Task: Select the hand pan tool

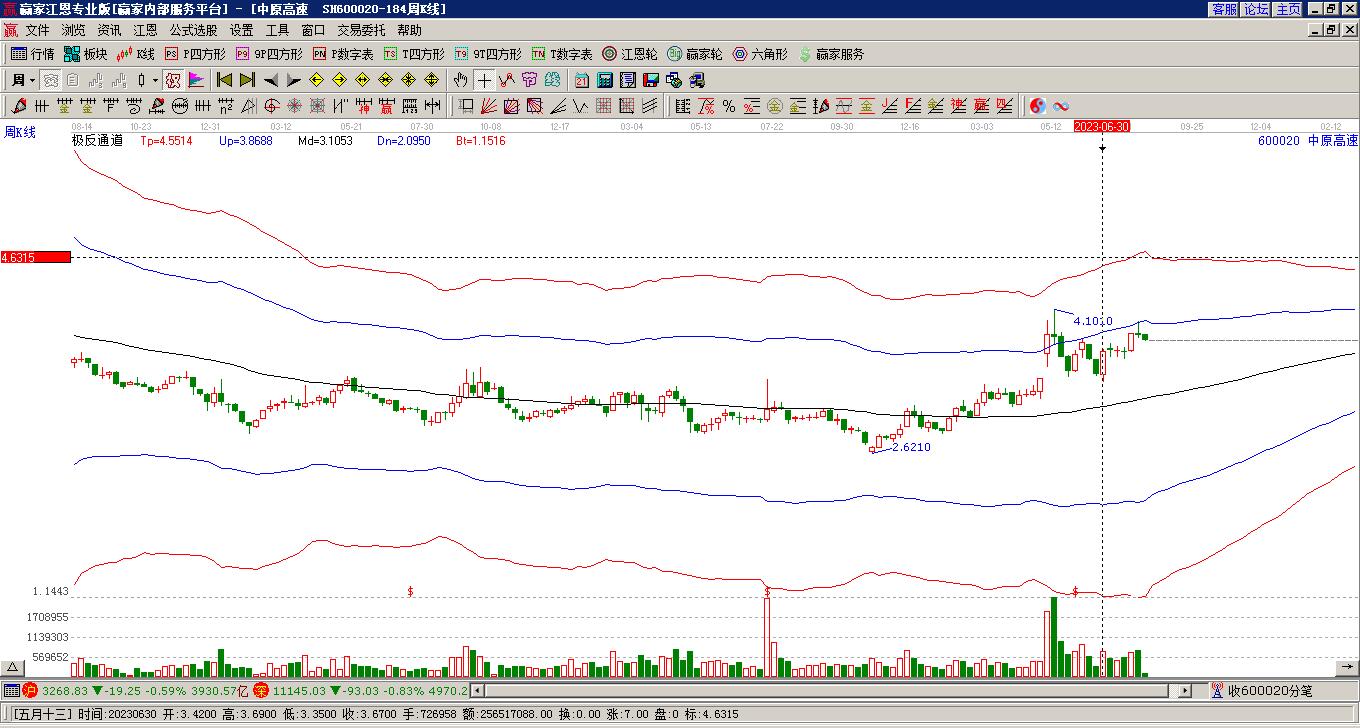Action: (460, 80)
